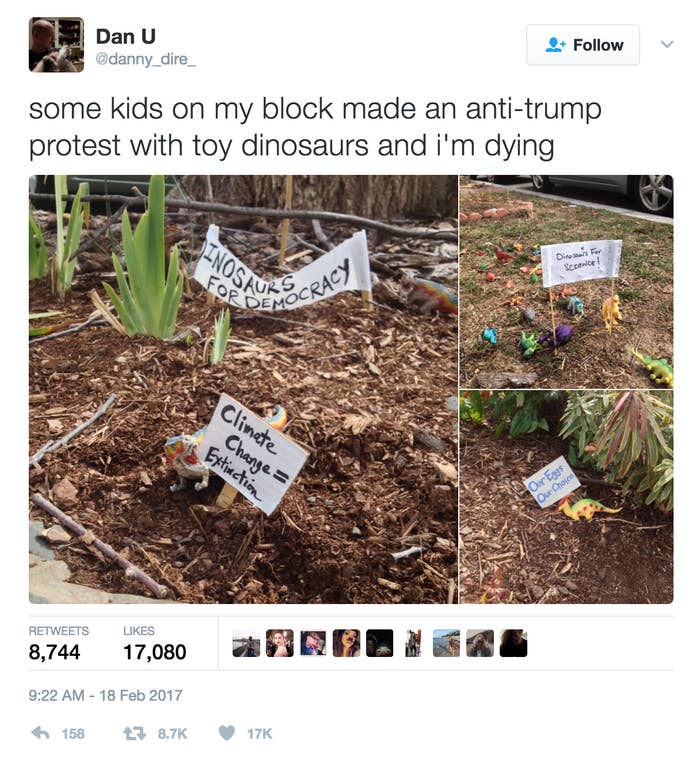This screenshot has width=700, height=764.
Task: Open the @danny_dire_ handle link
Action: (146, 59)
